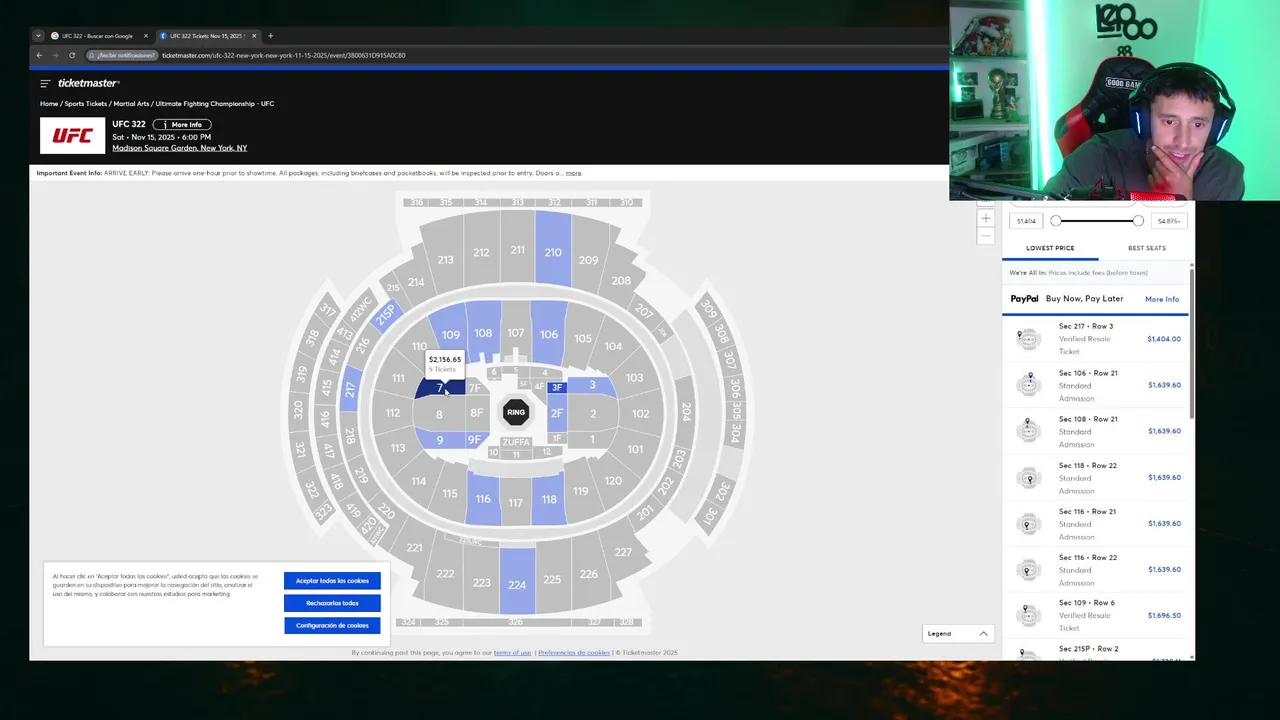Click the browser address bar URL
This screenshot has height=720, width=1280.
click(x=283, y=55)
